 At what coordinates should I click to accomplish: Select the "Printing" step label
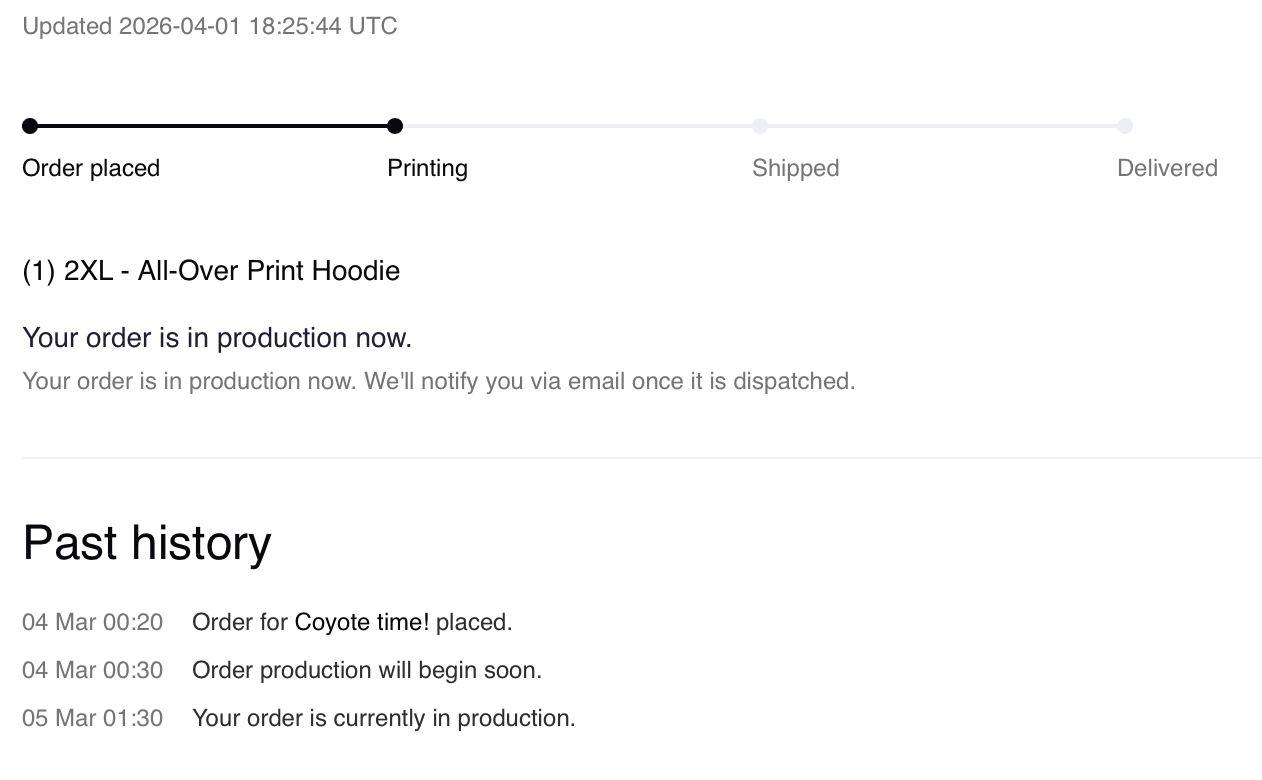[x=427, y=168]
